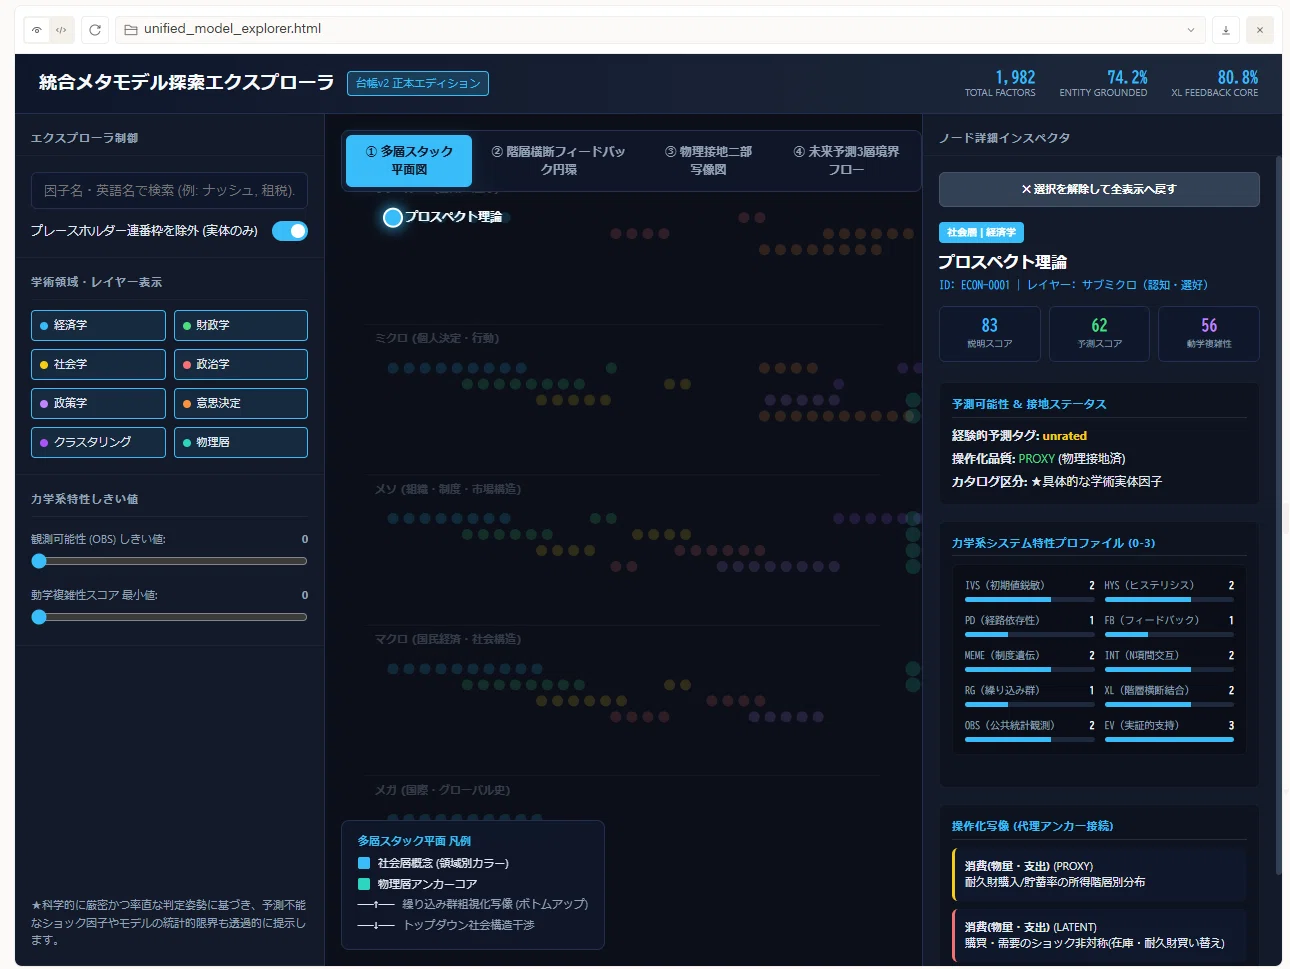The height and width of the screenshot is (969, 1290).
Task: Toggle プレースホルダー連番枠を除外 switch
Action: [290, 231]
